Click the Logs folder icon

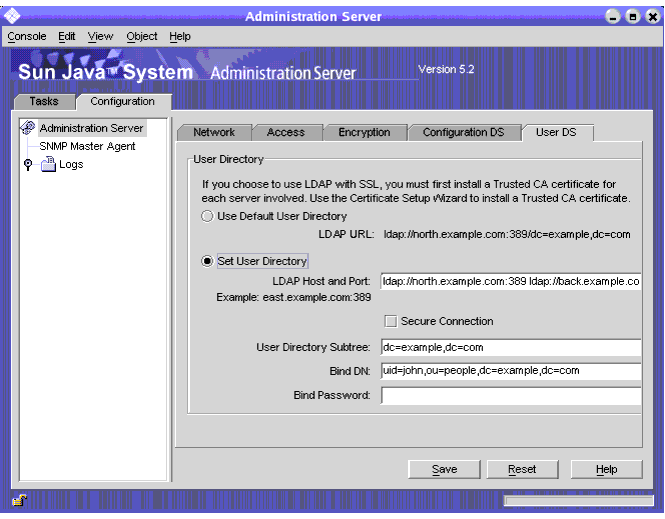coord(48,164)
